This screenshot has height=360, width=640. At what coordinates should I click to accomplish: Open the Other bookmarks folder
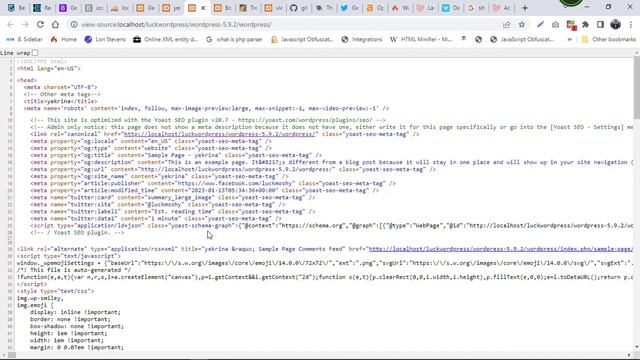point(609,39)
